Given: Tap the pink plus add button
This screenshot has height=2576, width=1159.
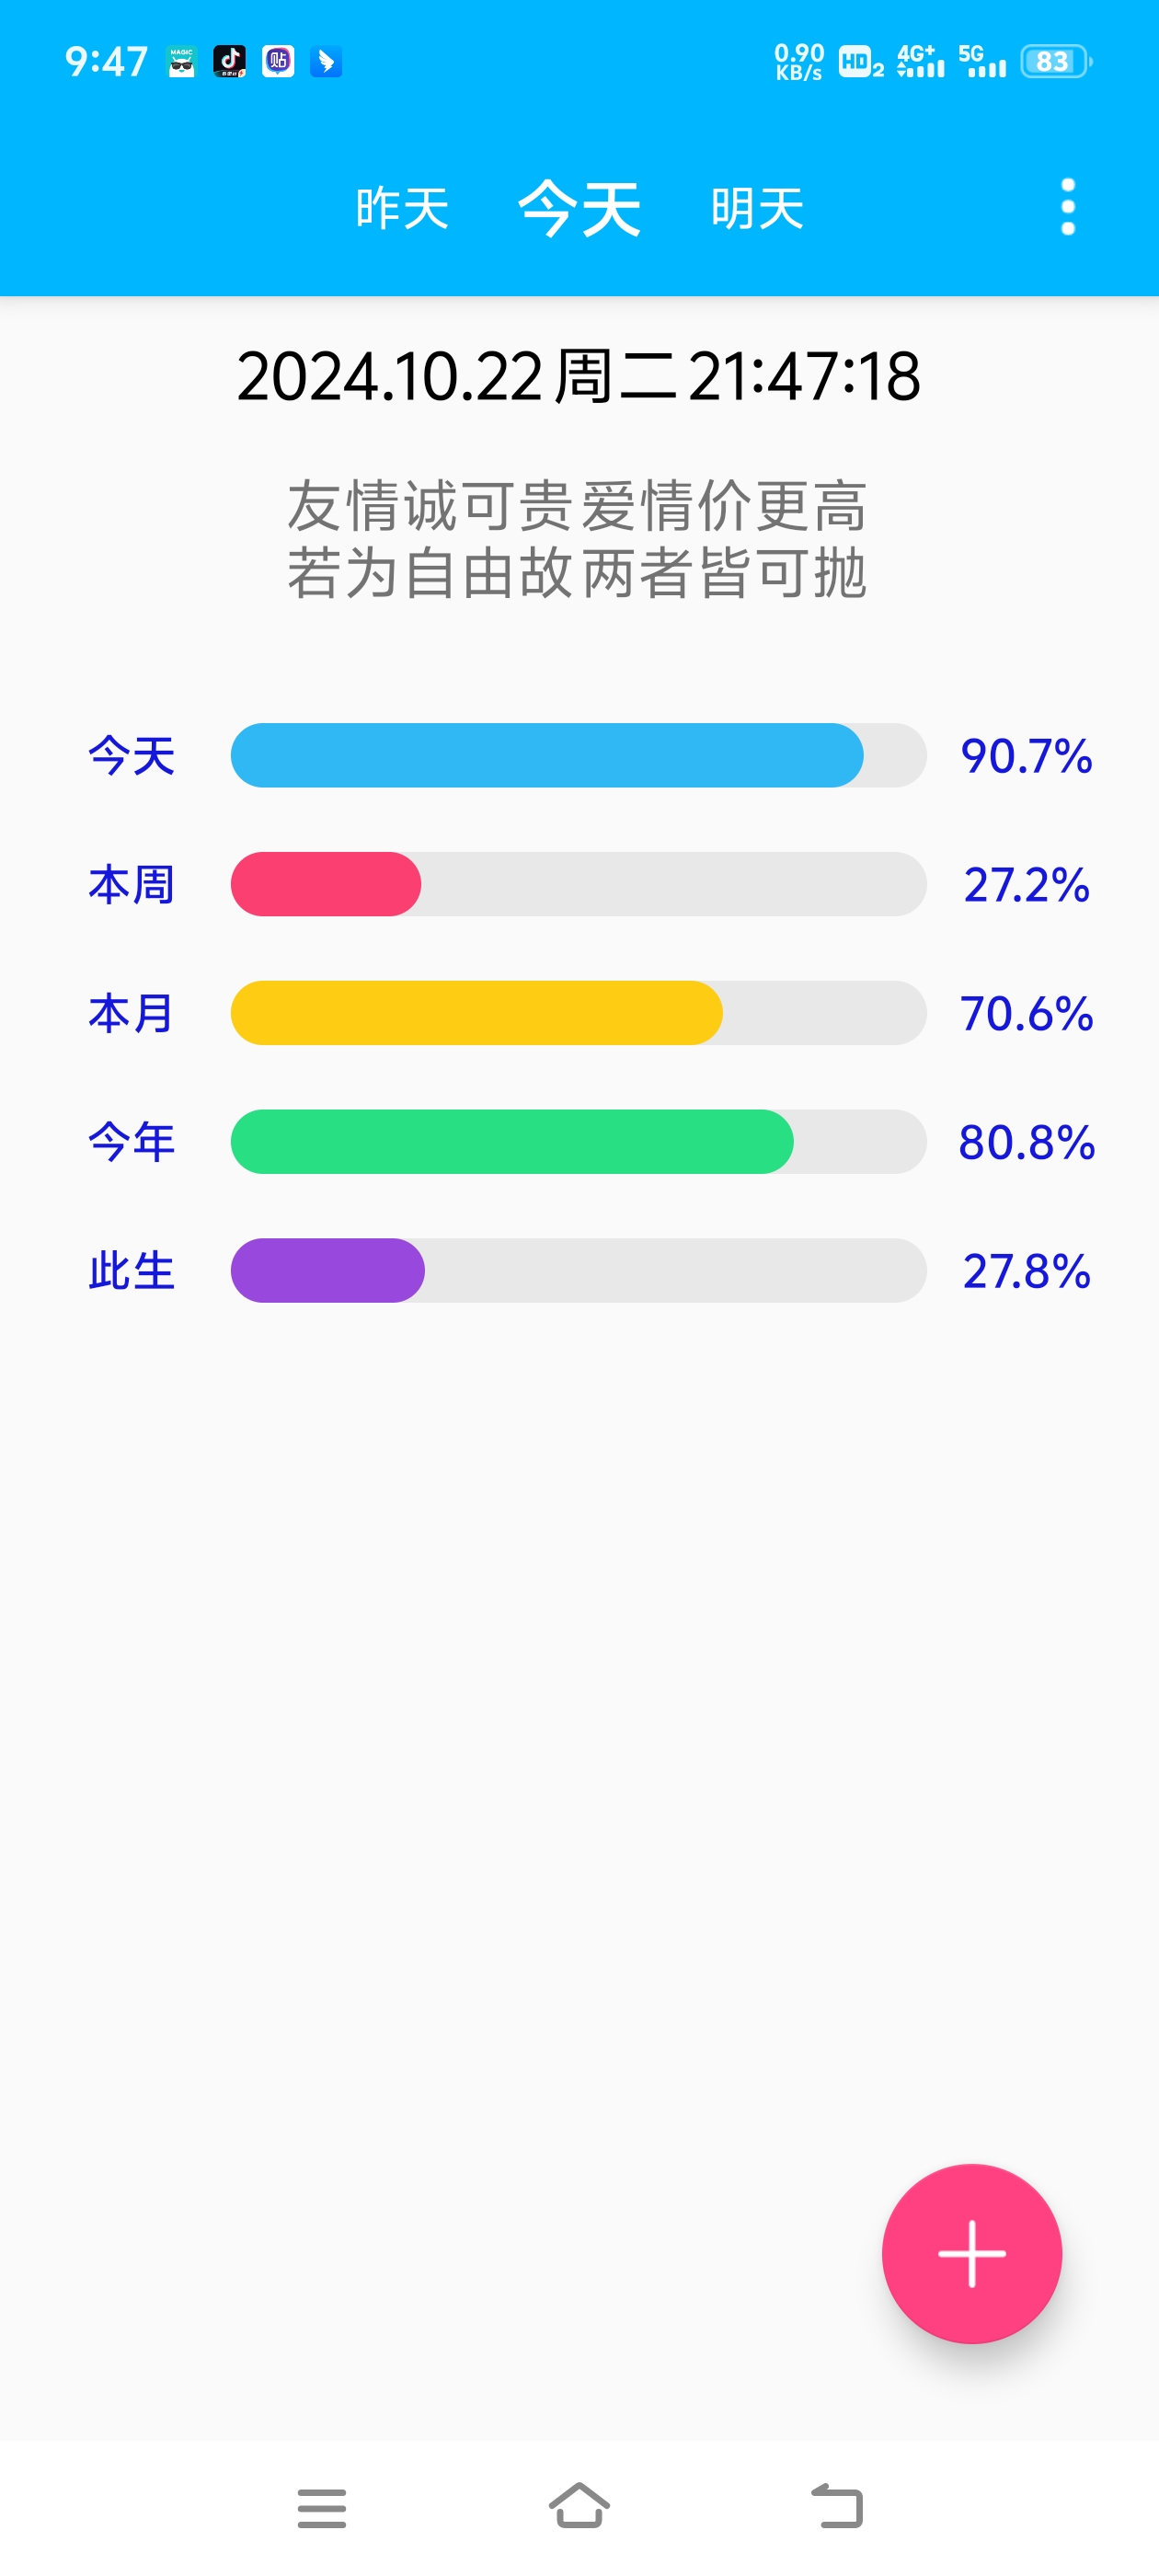Looking at the screenshot, I should click(971, 2253).
